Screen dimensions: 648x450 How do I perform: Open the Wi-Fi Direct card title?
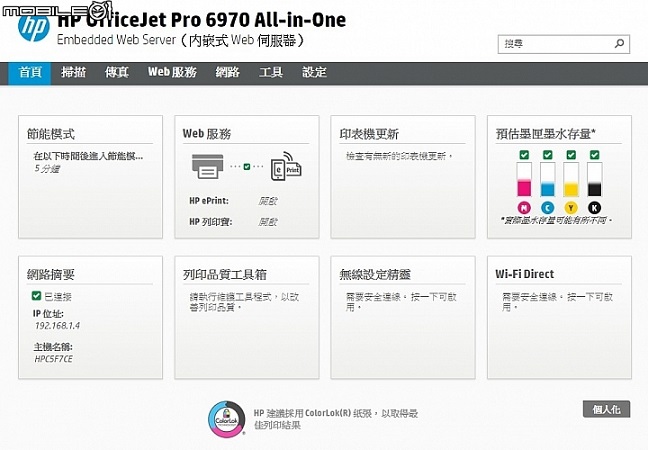524,274
